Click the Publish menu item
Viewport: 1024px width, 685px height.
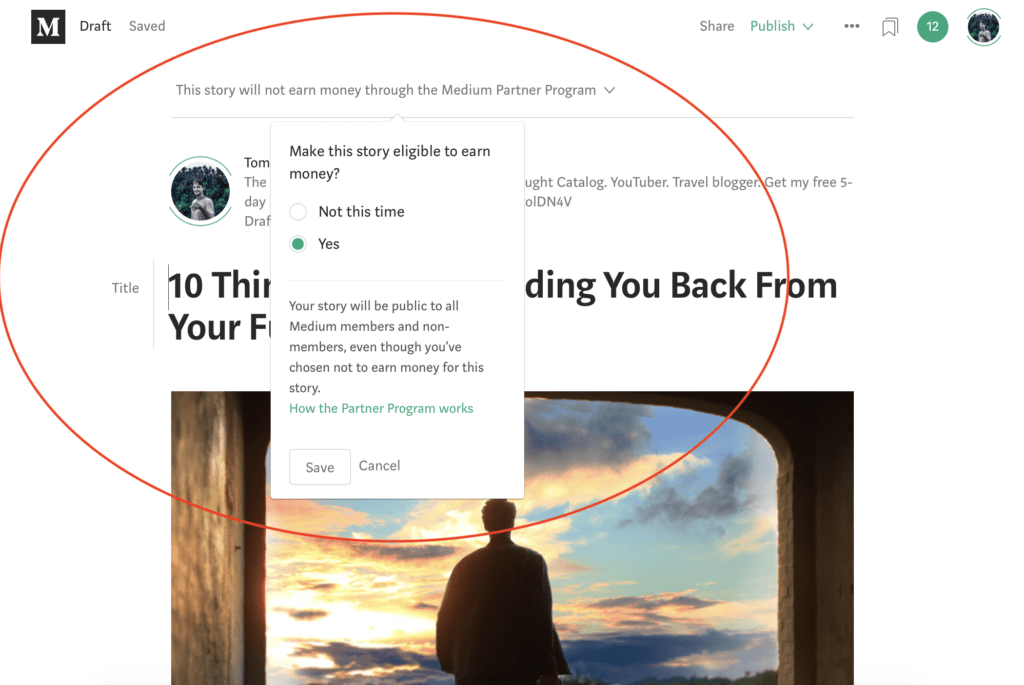click(x=772, y=26)
